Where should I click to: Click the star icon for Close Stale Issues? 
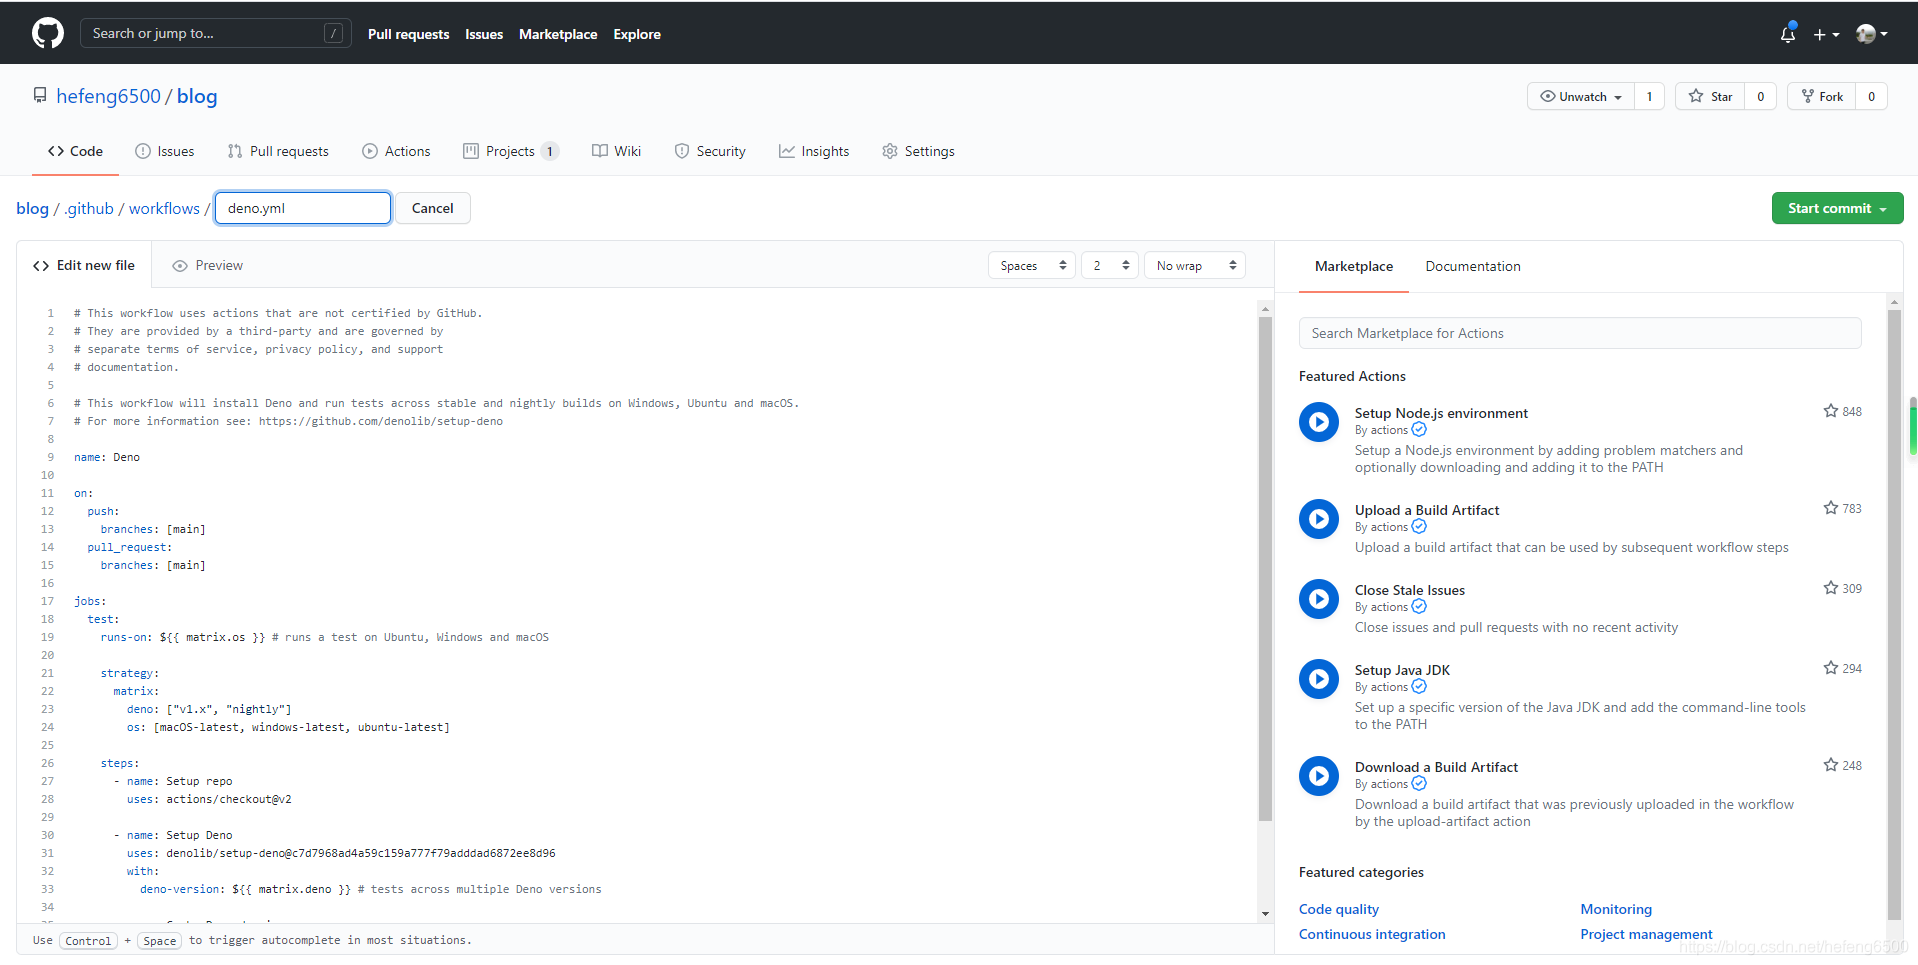(1831, 588)
